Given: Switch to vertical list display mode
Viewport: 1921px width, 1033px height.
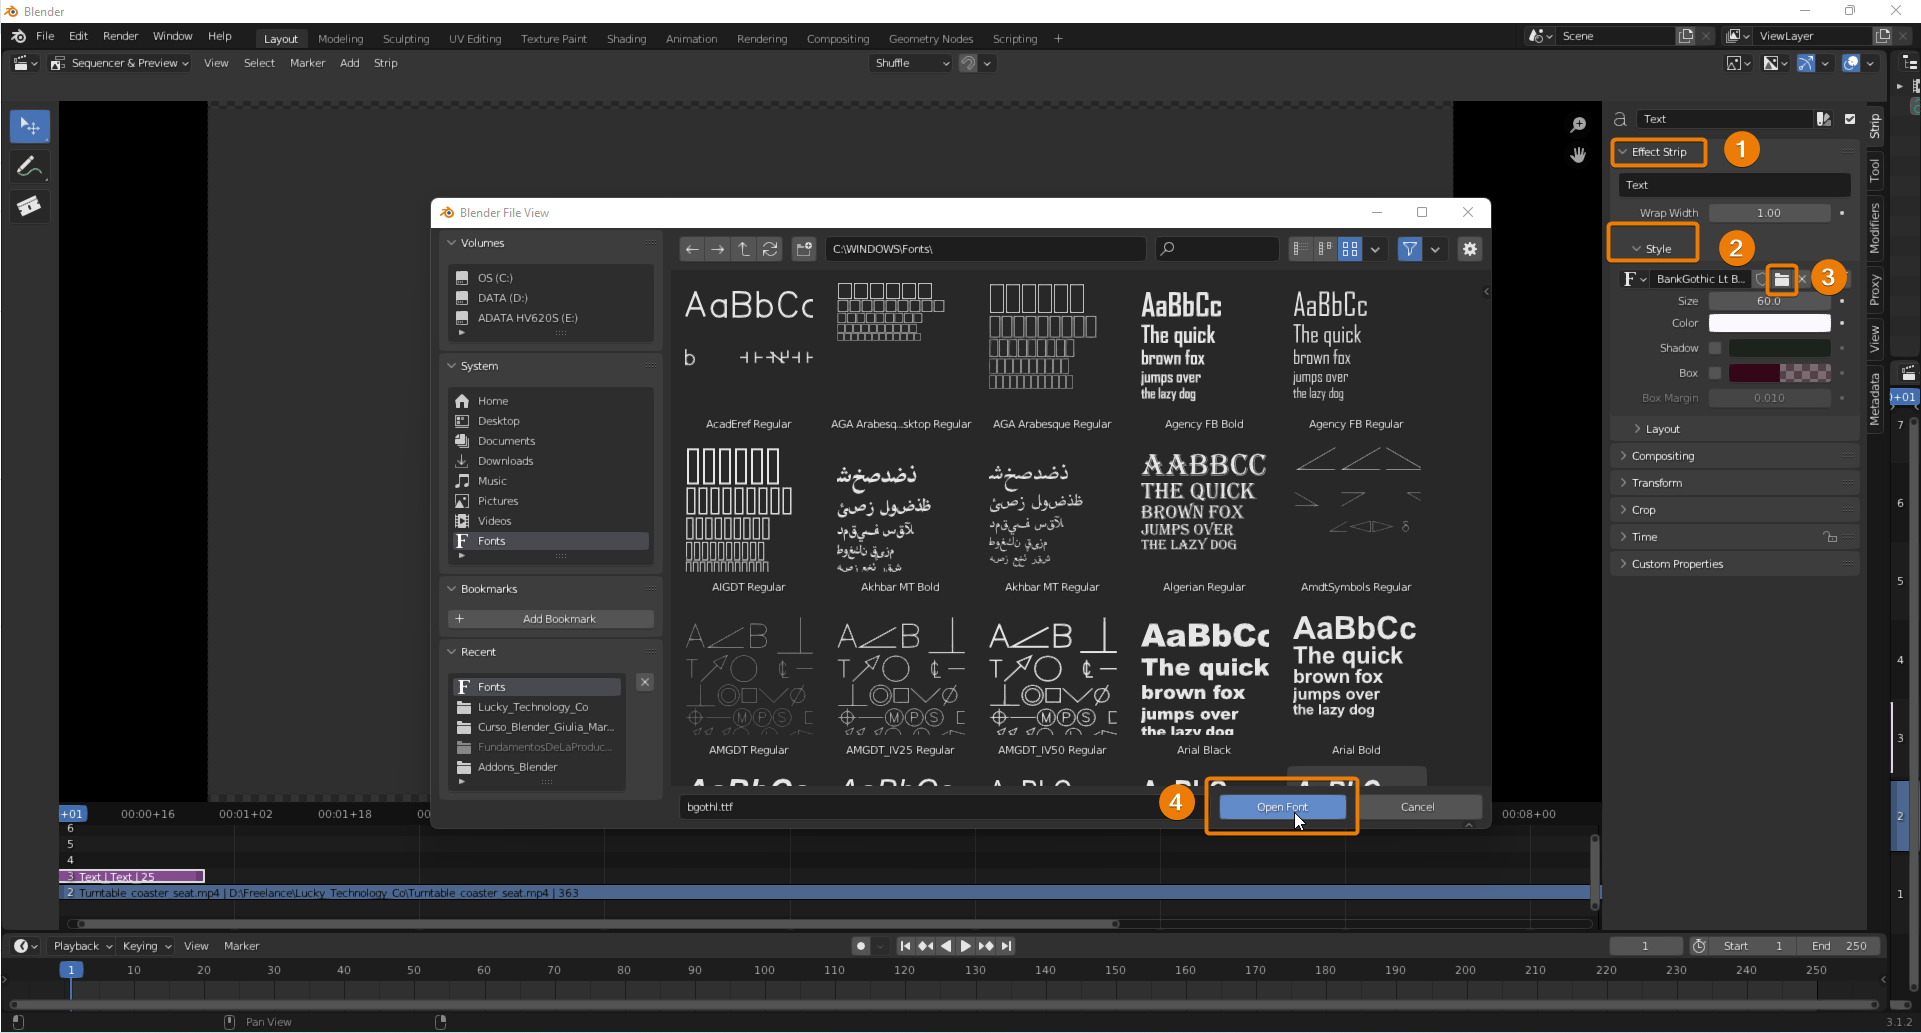Looking at the screenshot, I should [1300, 249].
